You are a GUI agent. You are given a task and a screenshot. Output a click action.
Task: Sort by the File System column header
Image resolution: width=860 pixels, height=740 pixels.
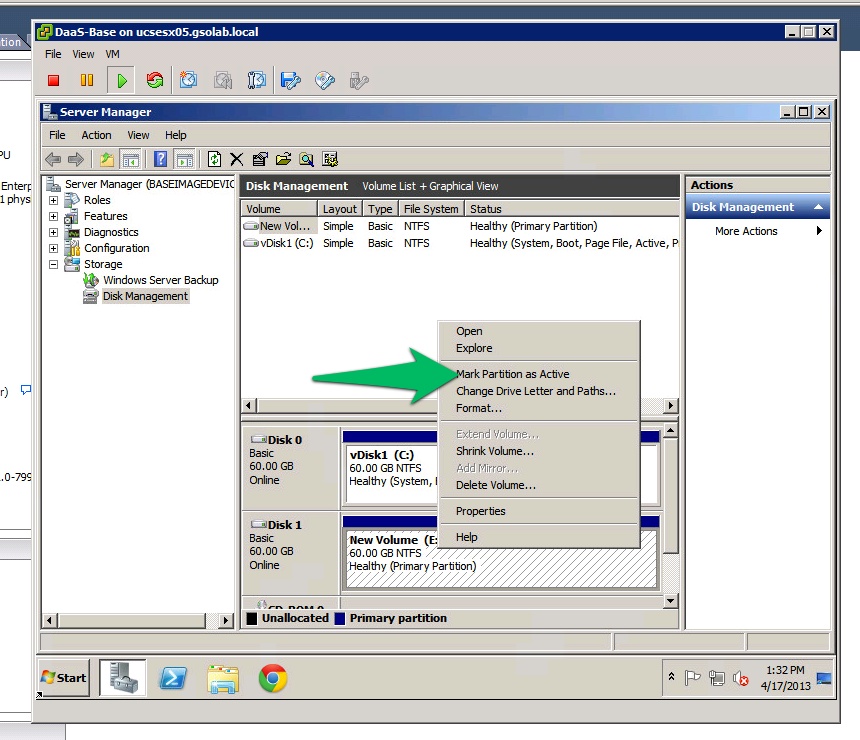(431, 209)
